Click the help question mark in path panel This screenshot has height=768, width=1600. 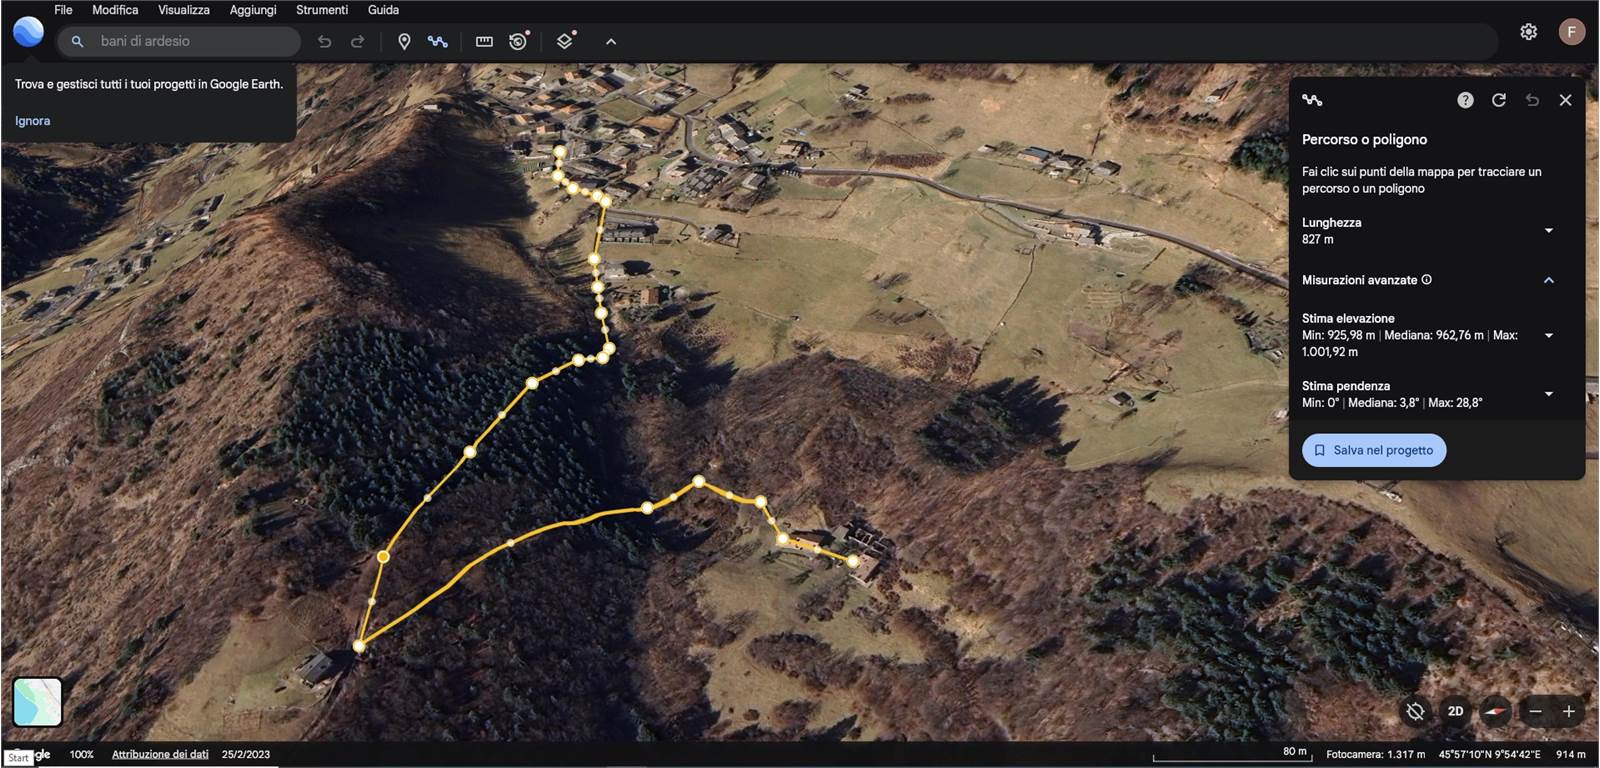(x=1465, y=100)
